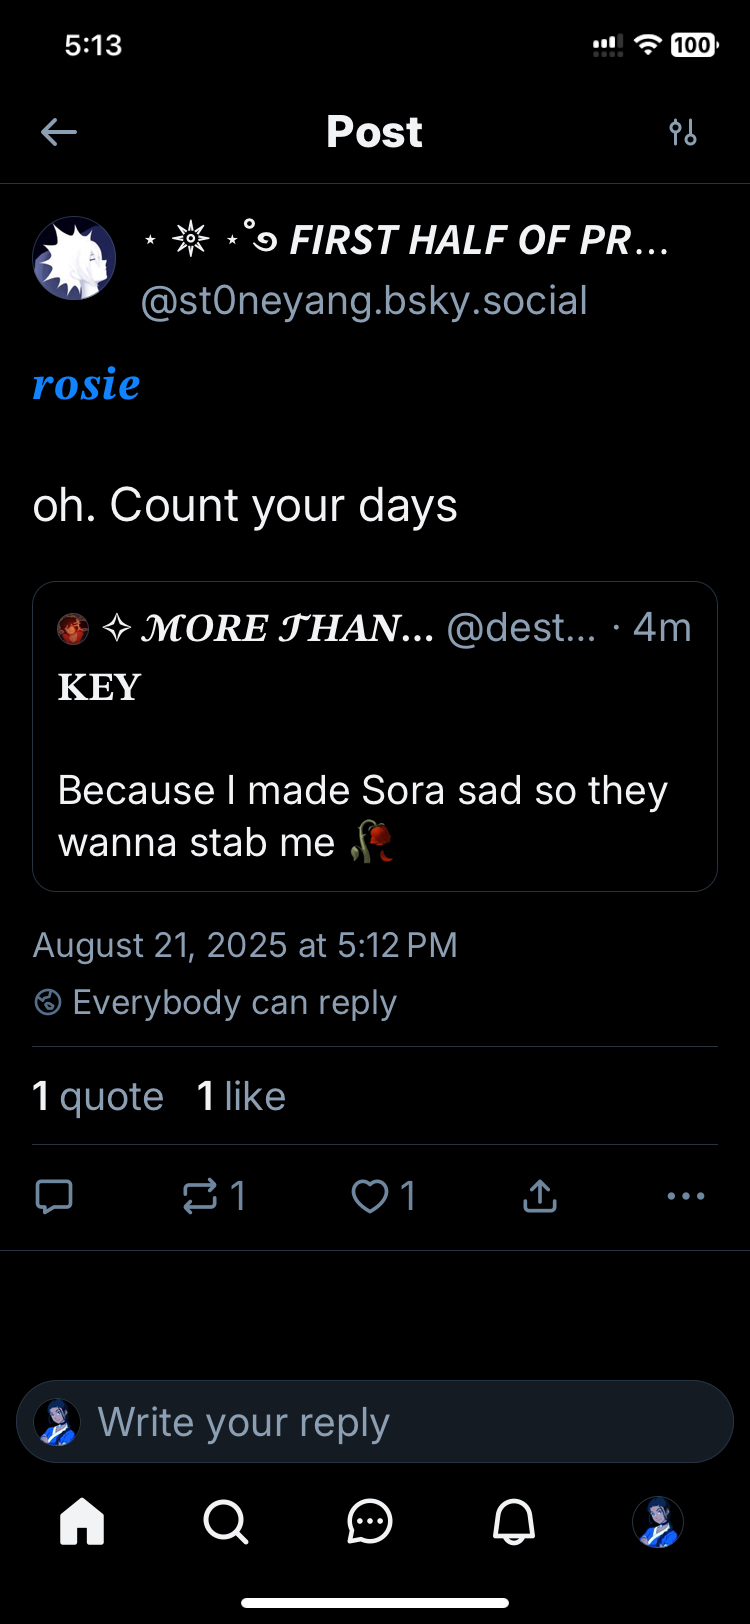The image size is (750, 1624).
Task: Open the quoted post about Sora
Action: (x=375, y=790)
